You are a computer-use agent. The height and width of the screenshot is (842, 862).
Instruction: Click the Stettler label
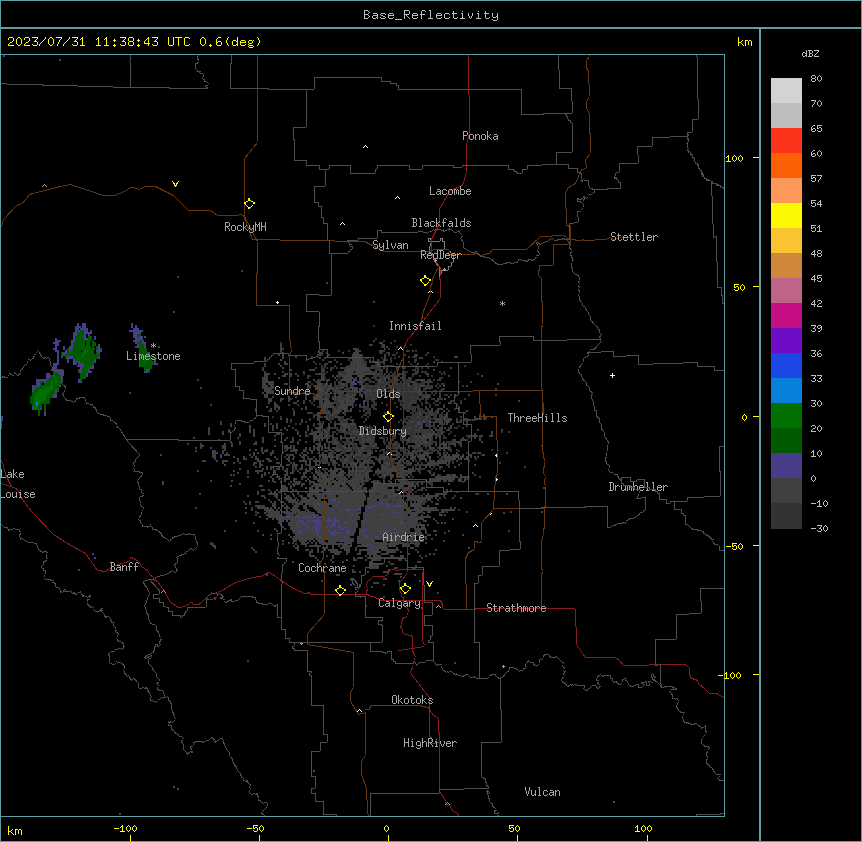click(x=634, y=237)
